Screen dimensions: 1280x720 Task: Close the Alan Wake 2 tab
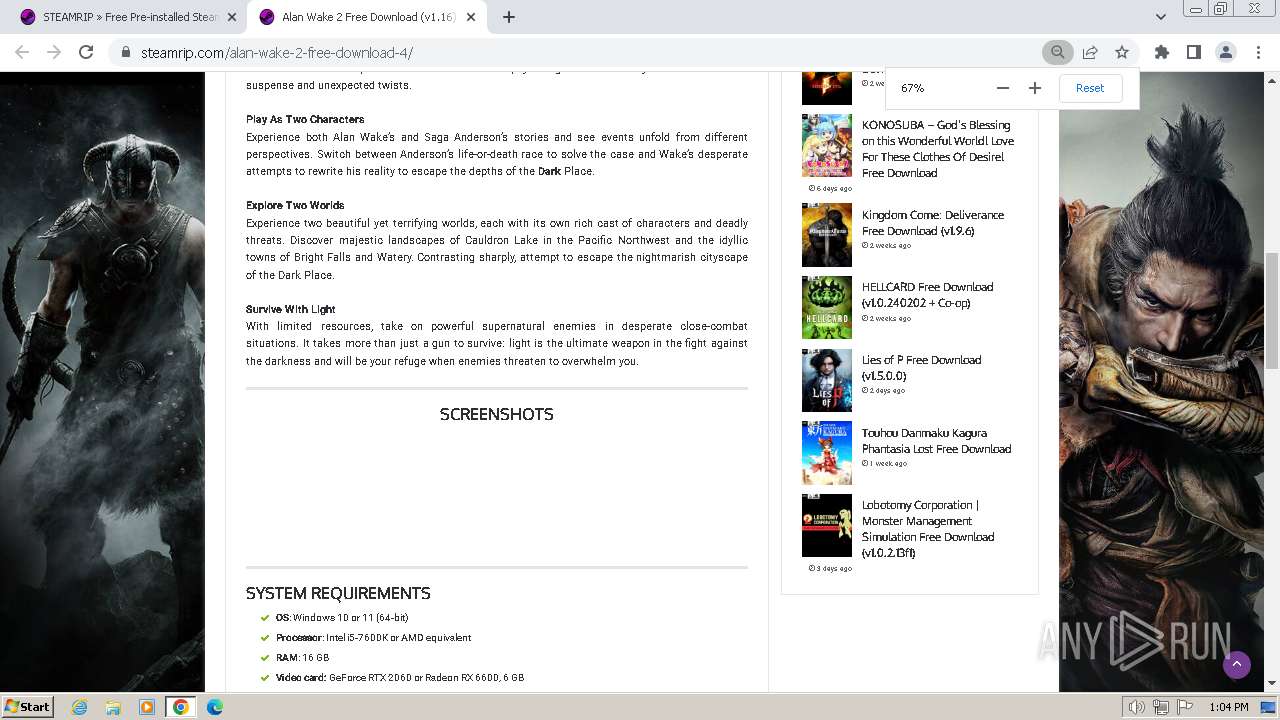point(471,17)
